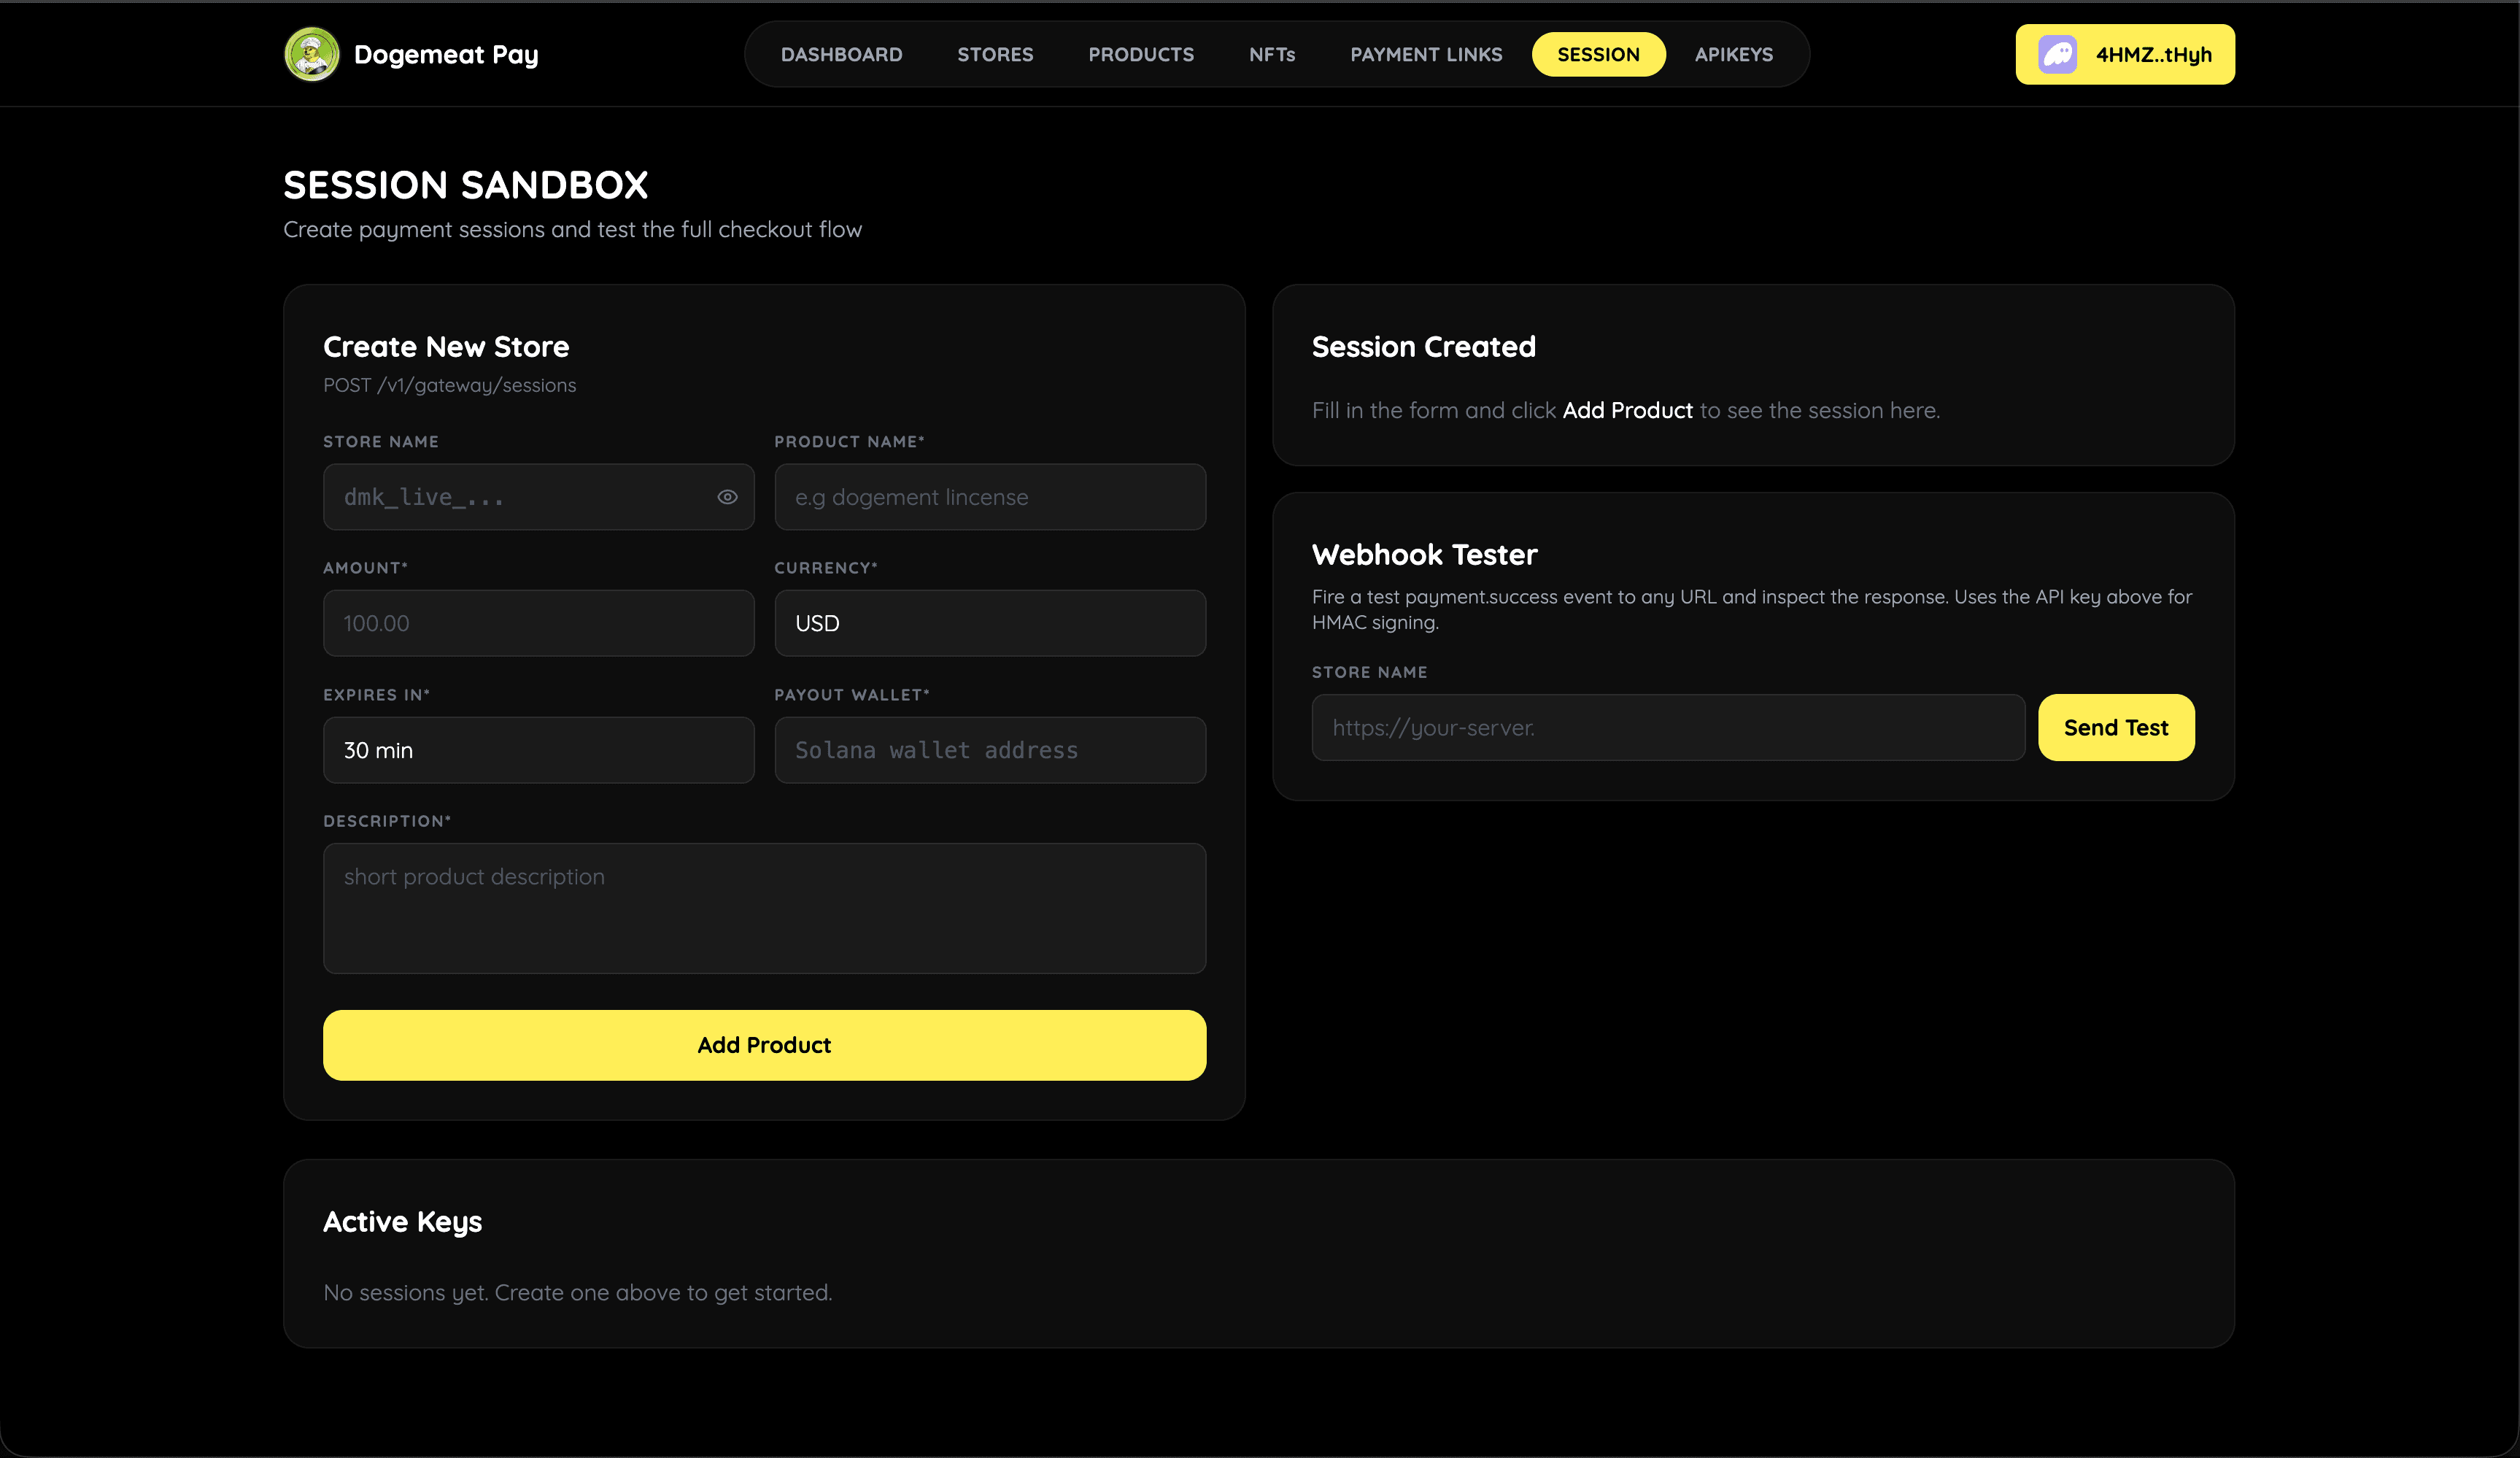Switch to the Products tab
Screen dimensions: 2520x1458
coord(1141,54)
